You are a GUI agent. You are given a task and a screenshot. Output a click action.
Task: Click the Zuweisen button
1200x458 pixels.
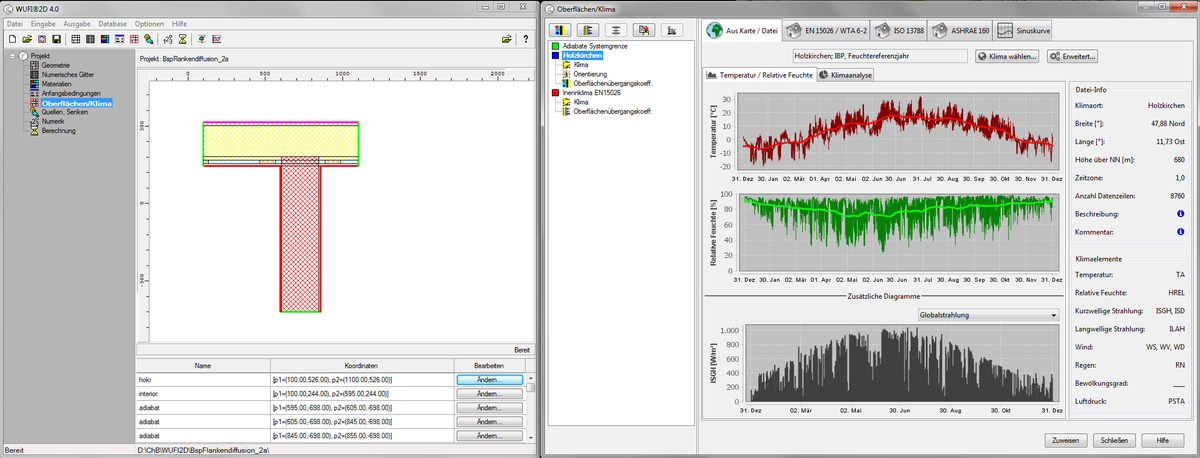coord(1064,440)
